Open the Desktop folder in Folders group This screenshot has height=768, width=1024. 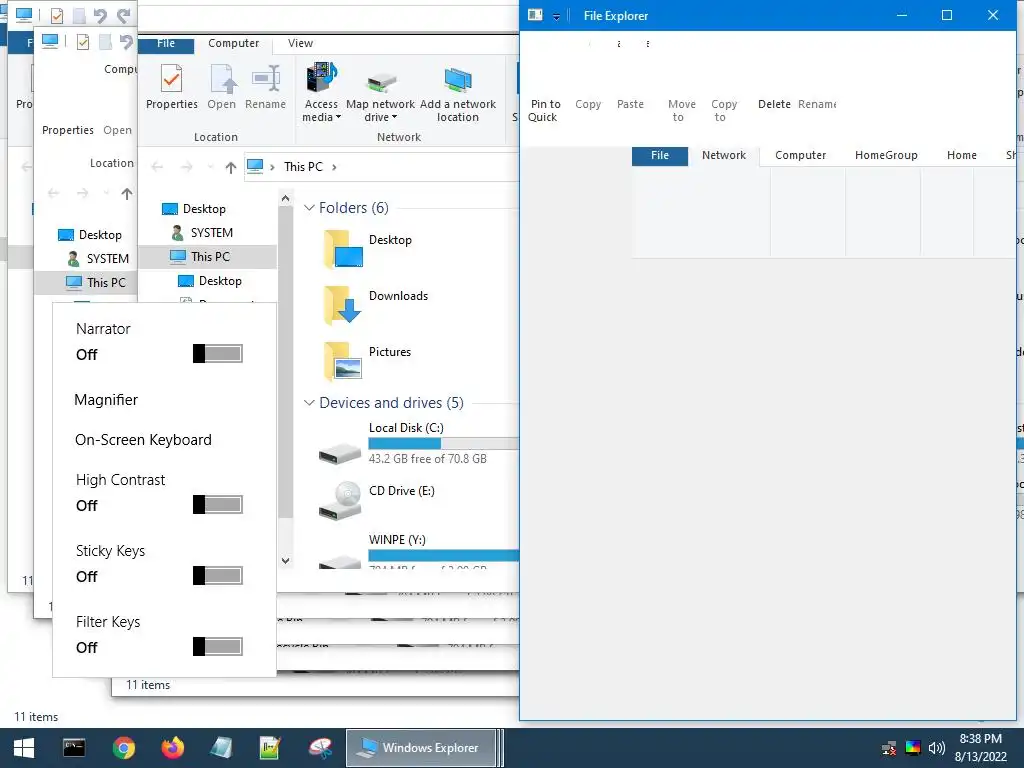(x=344, y=249)
